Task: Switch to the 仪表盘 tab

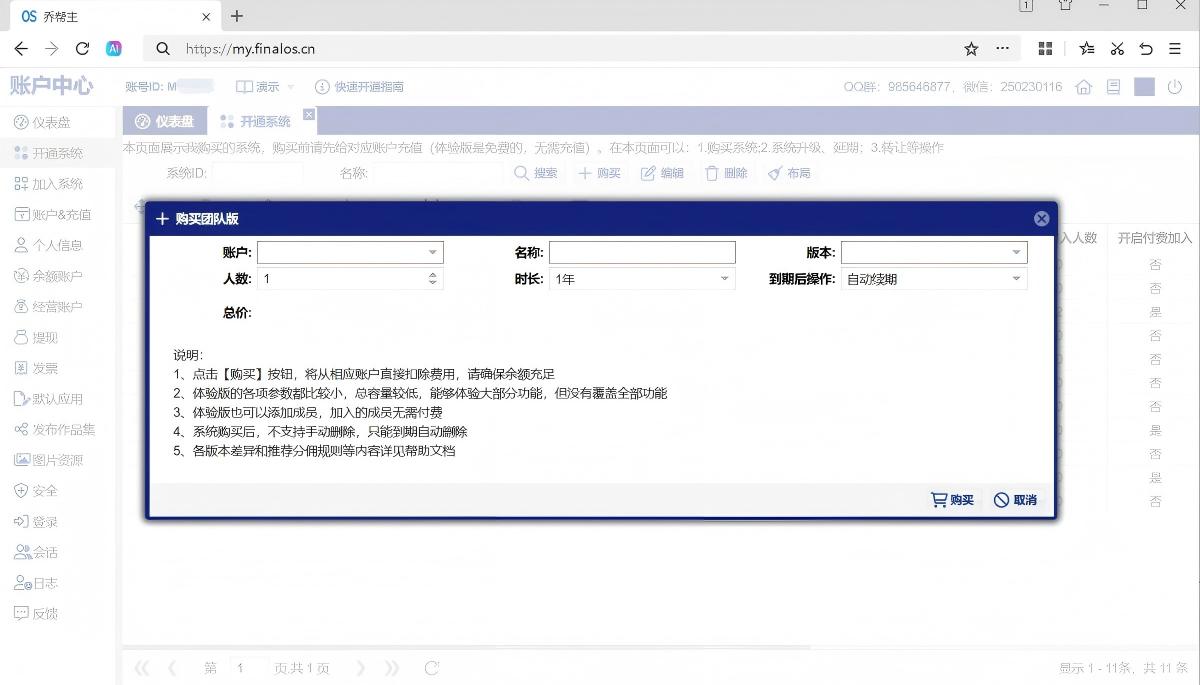Action: tap(165, 121)
